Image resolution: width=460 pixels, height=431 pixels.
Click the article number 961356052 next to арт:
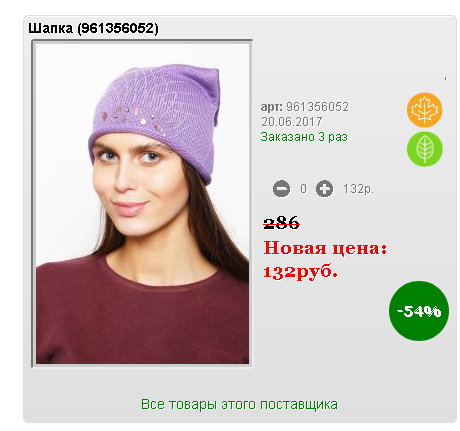(x=317, y=107)
